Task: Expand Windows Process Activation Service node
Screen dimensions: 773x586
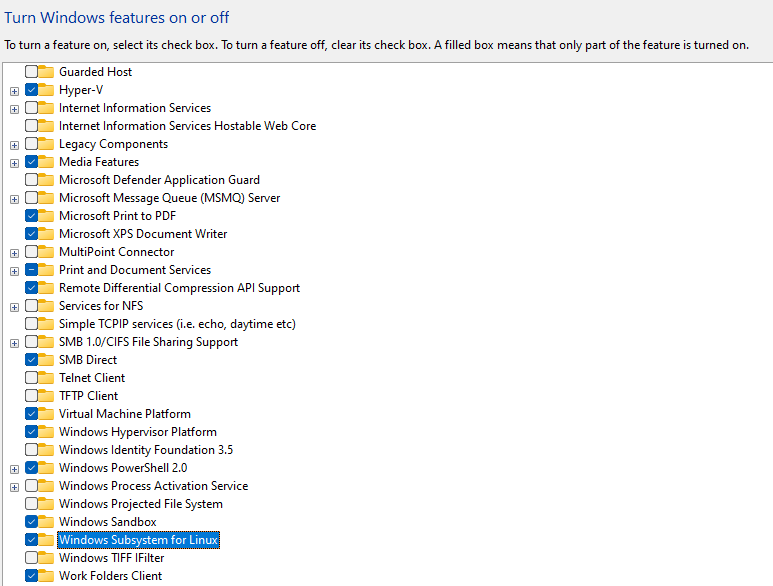Action: pyautogui.click(x=14, y=487)
